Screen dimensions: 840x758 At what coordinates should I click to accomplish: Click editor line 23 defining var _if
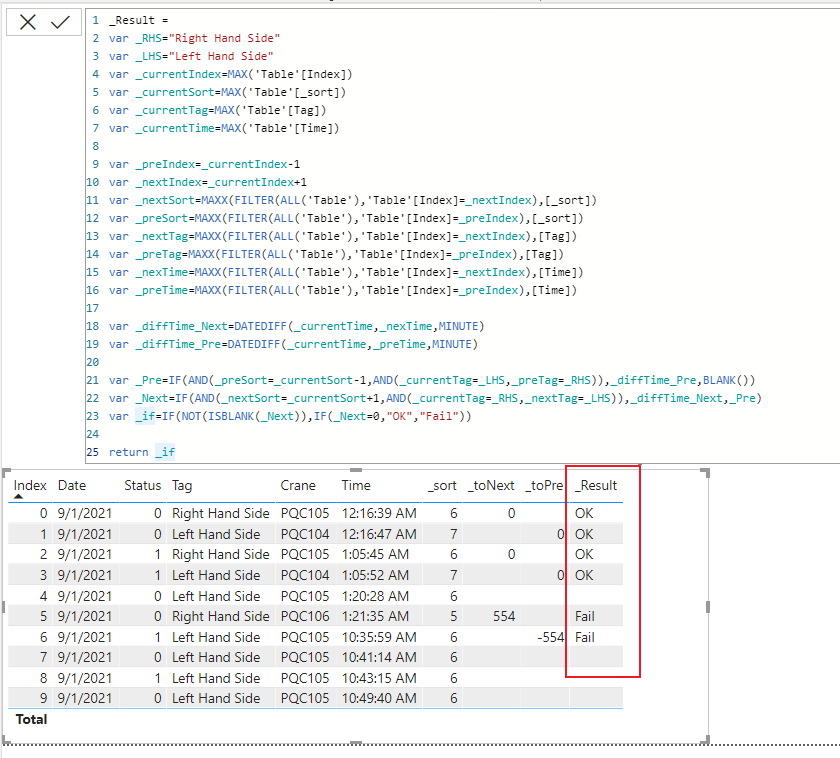click(x=290, y=416)
